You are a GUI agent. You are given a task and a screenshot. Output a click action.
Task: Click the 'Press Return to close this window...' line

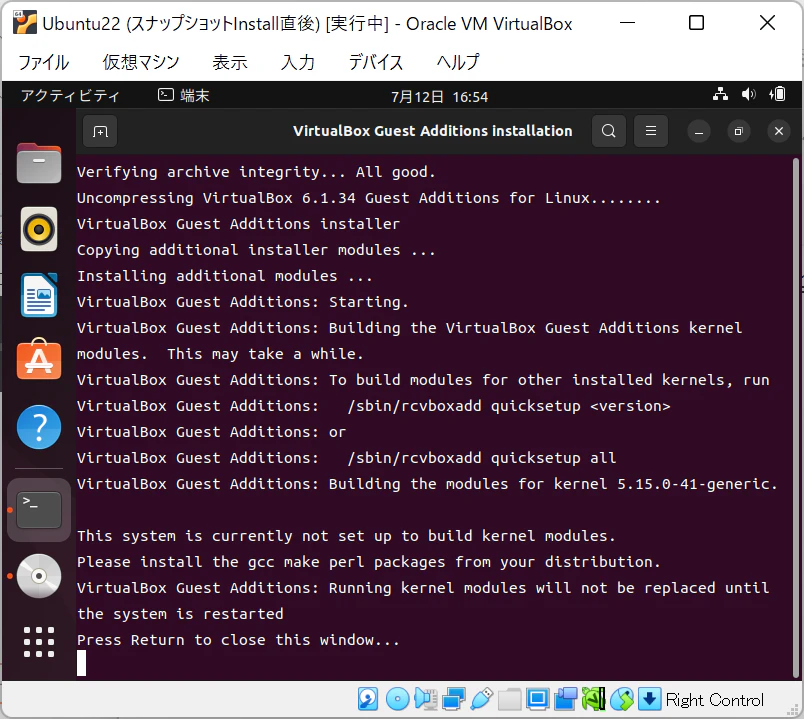238,640
